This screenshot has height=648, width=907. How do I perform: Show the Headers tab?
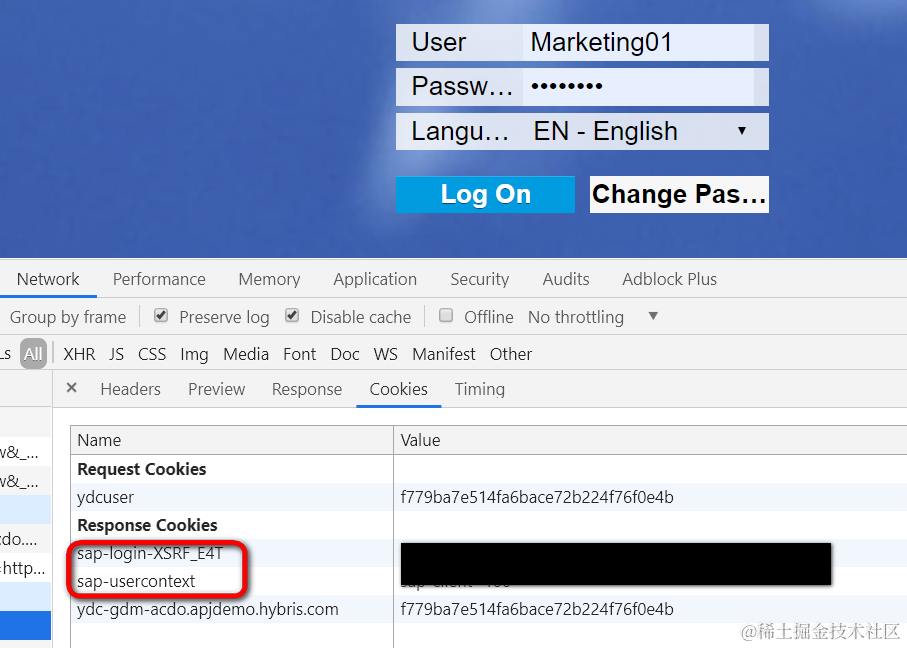coord(131,389)
